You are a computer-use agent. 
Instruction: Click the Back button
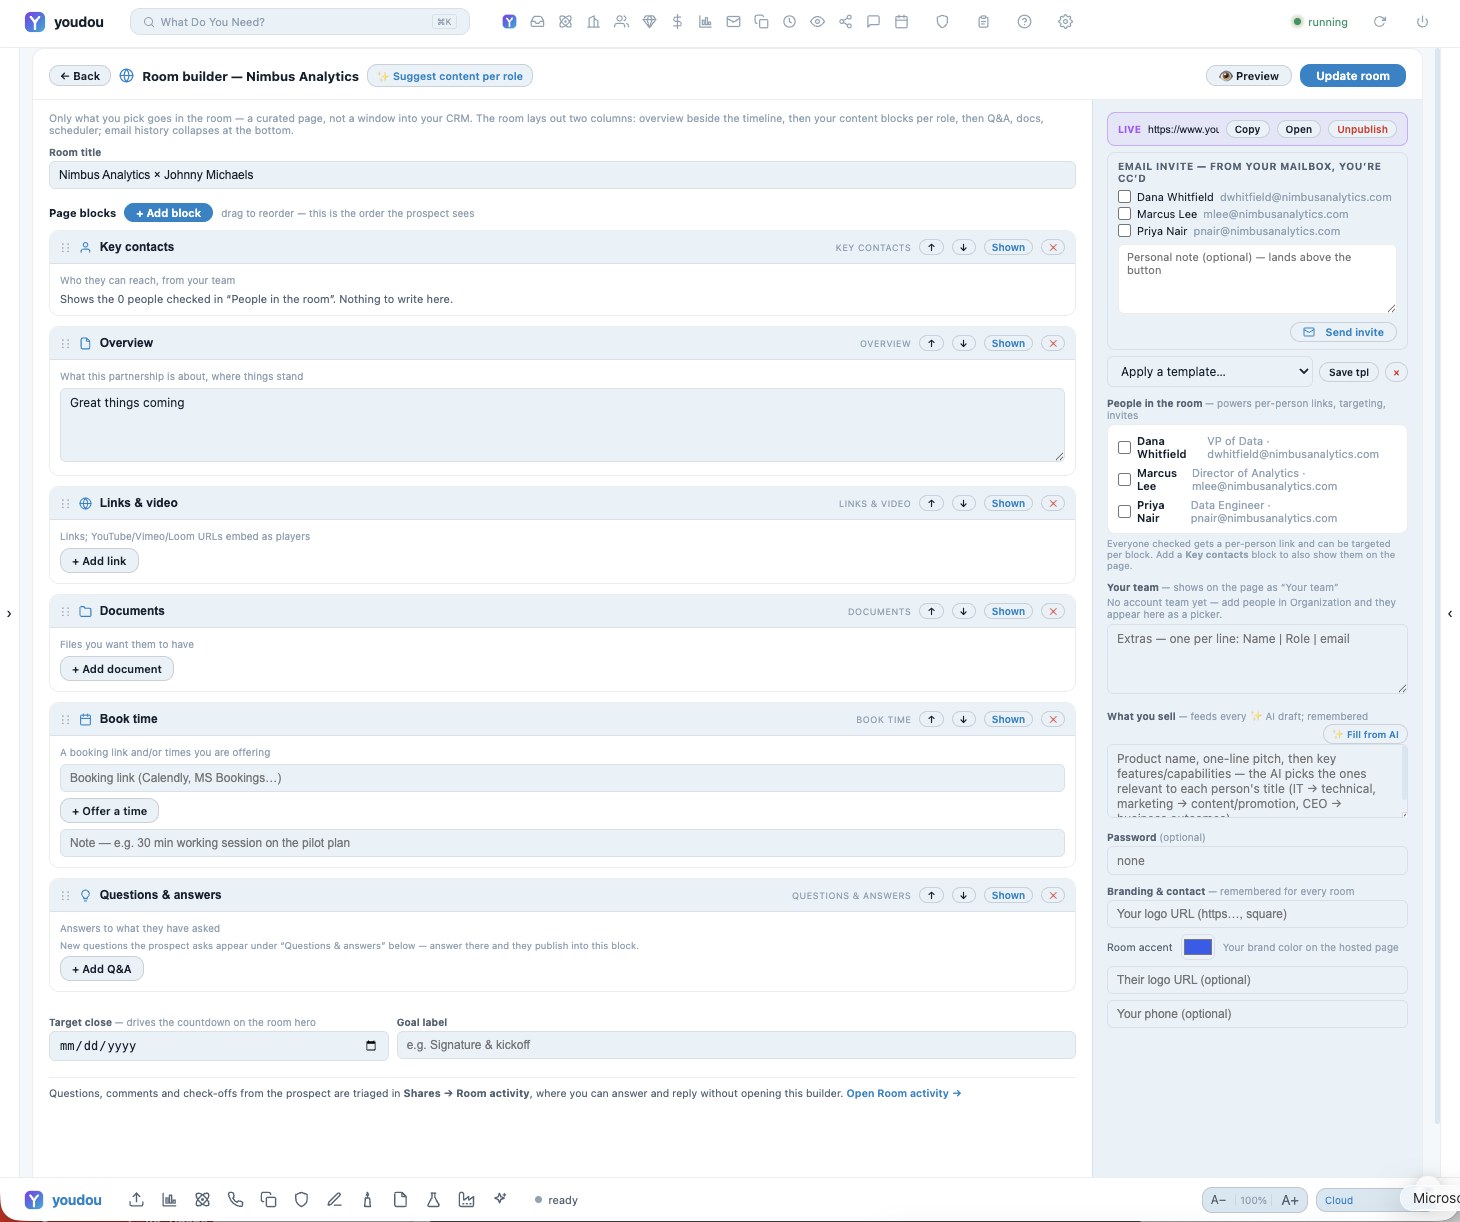pos(80,76)
